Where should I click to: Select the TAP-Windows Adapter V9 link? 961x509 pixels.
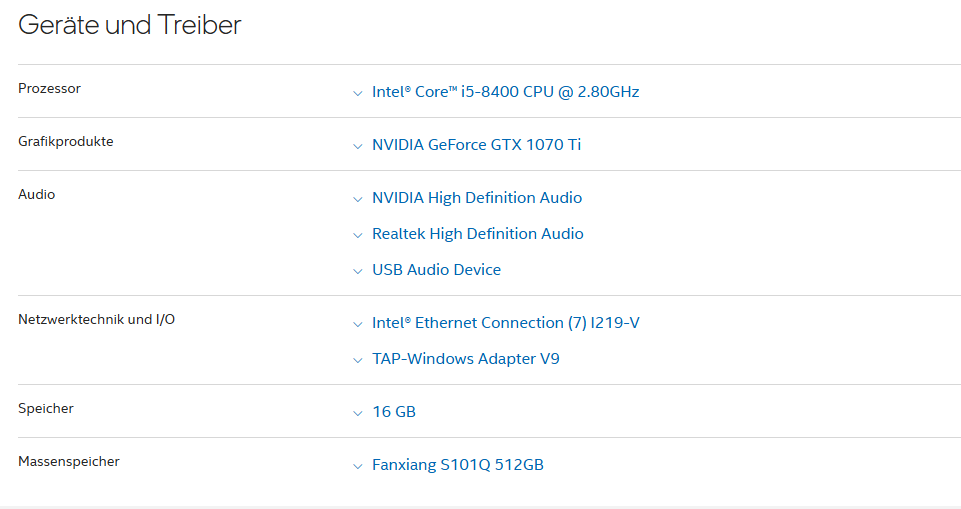pos(466,359)
